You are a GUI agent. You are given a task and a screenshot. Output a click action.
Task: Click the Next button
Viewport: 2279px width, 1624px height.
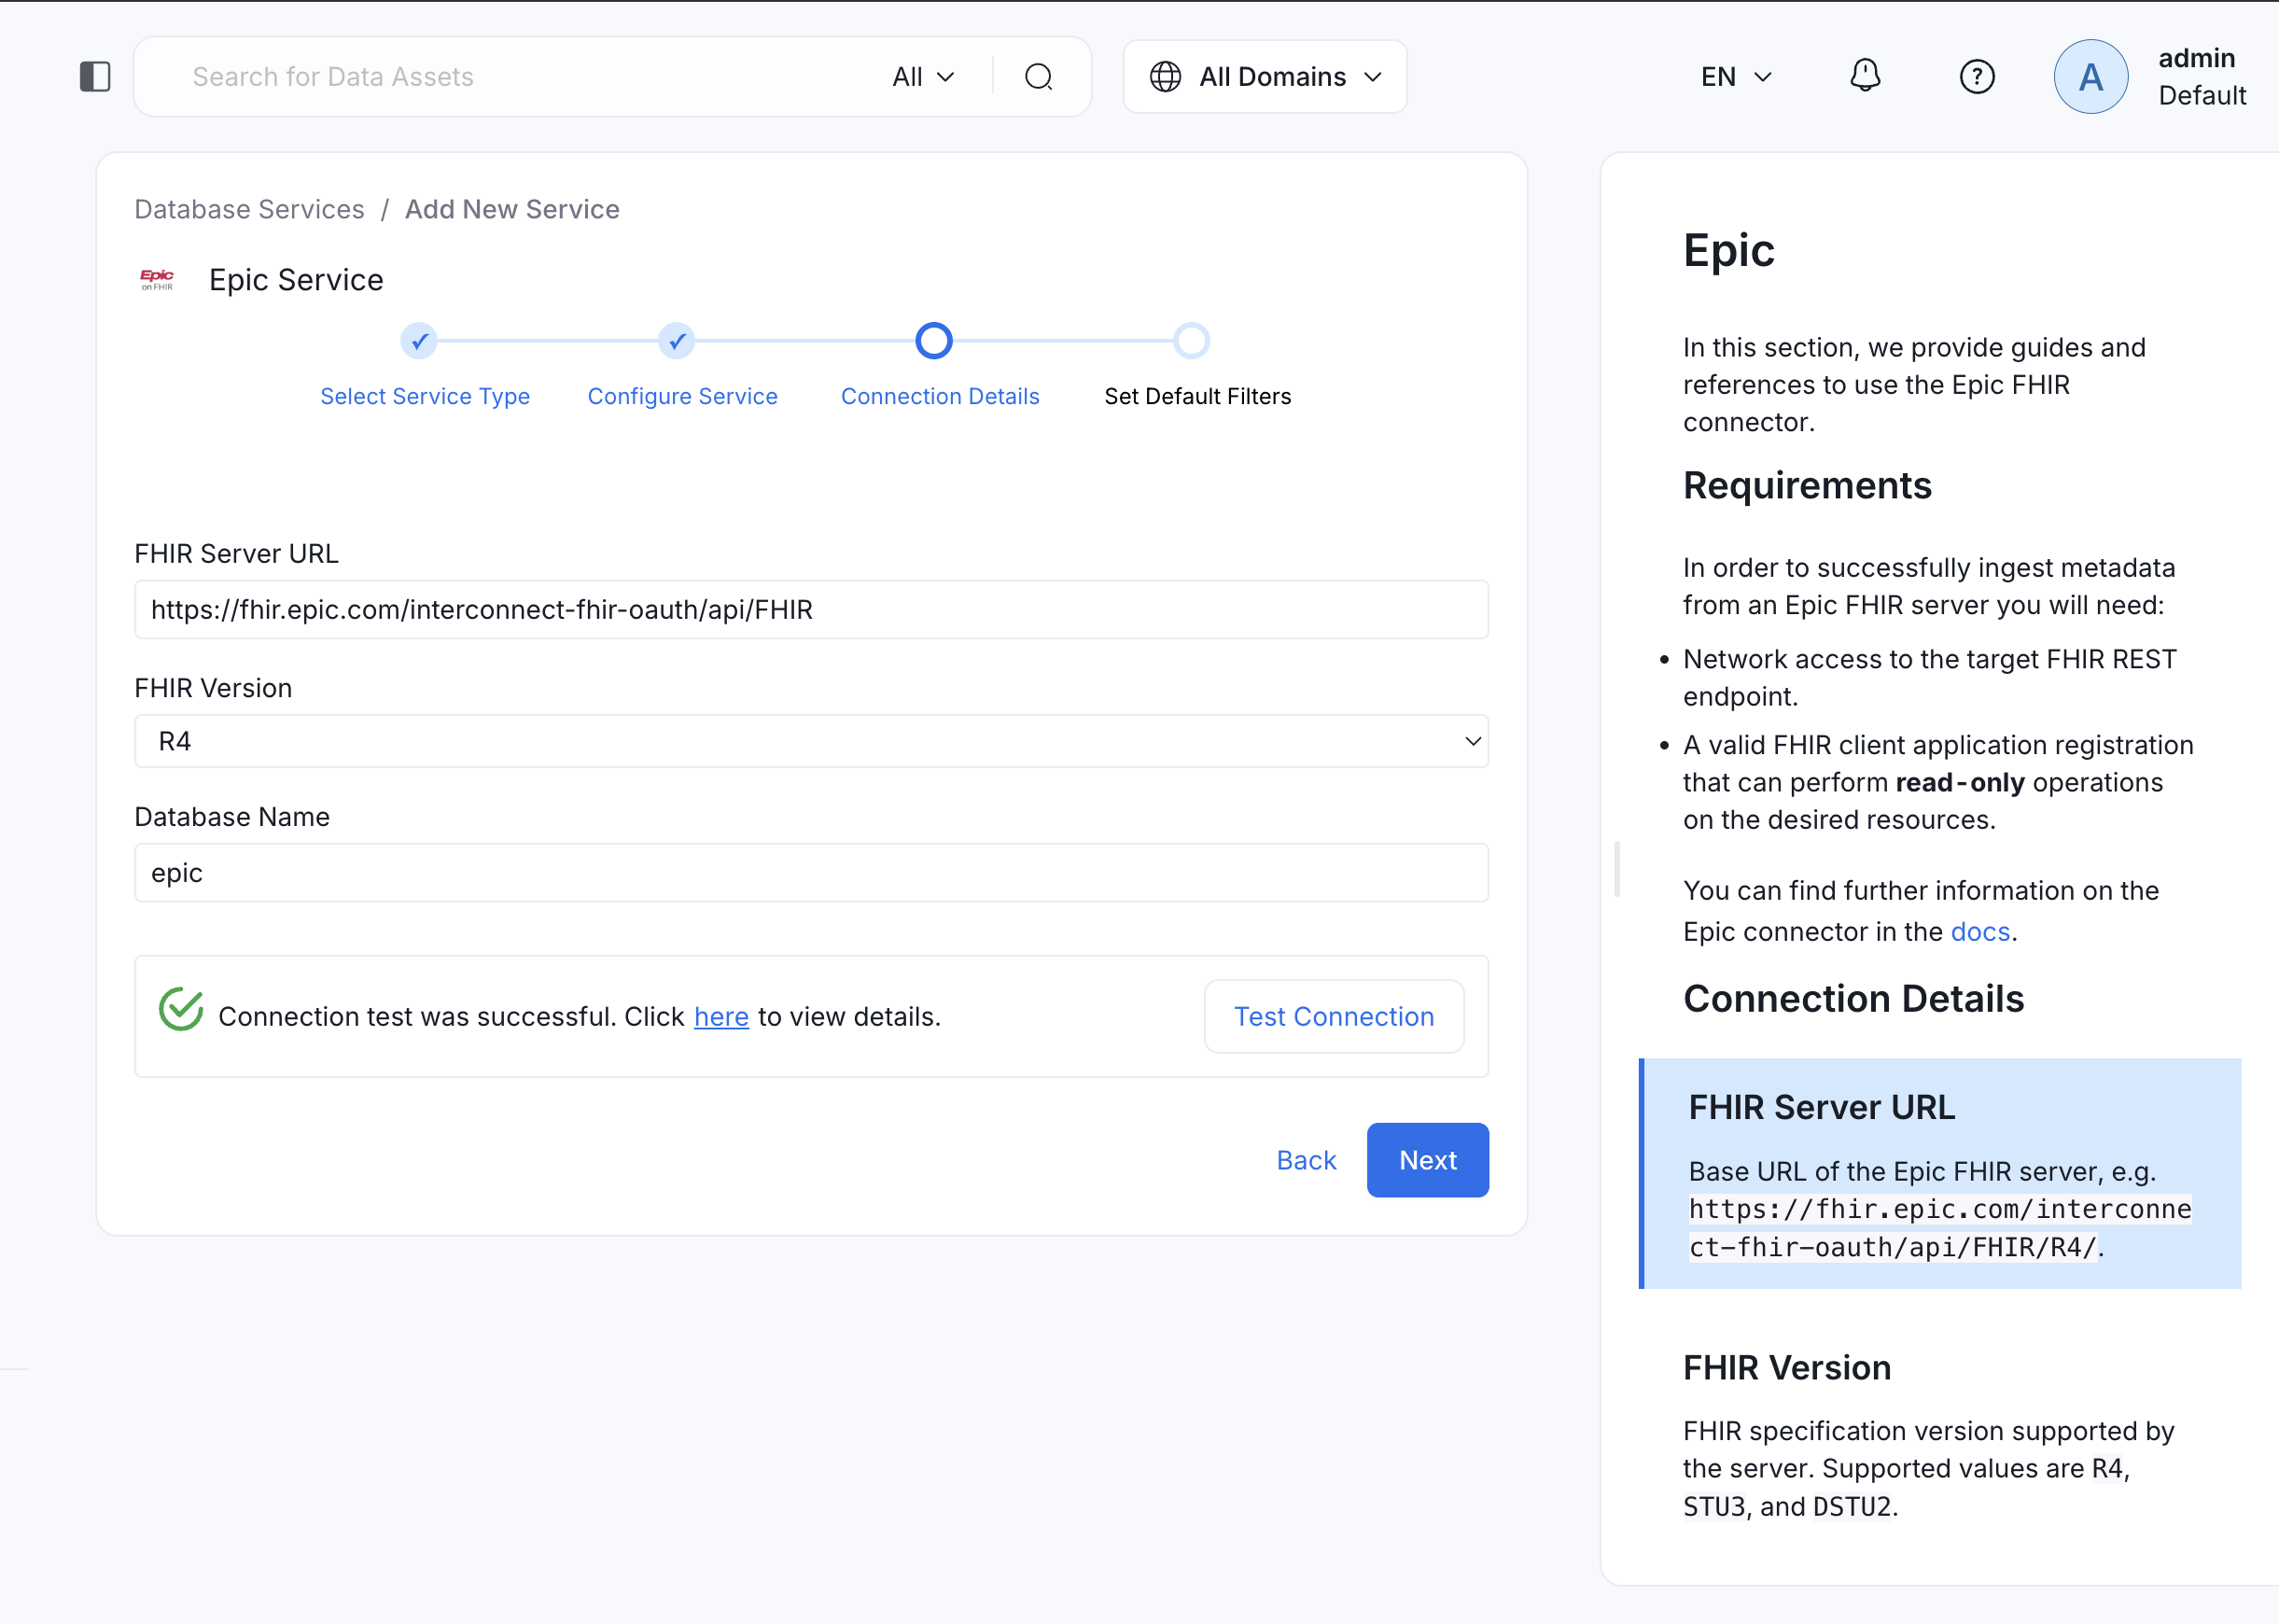[1427, 1160]
